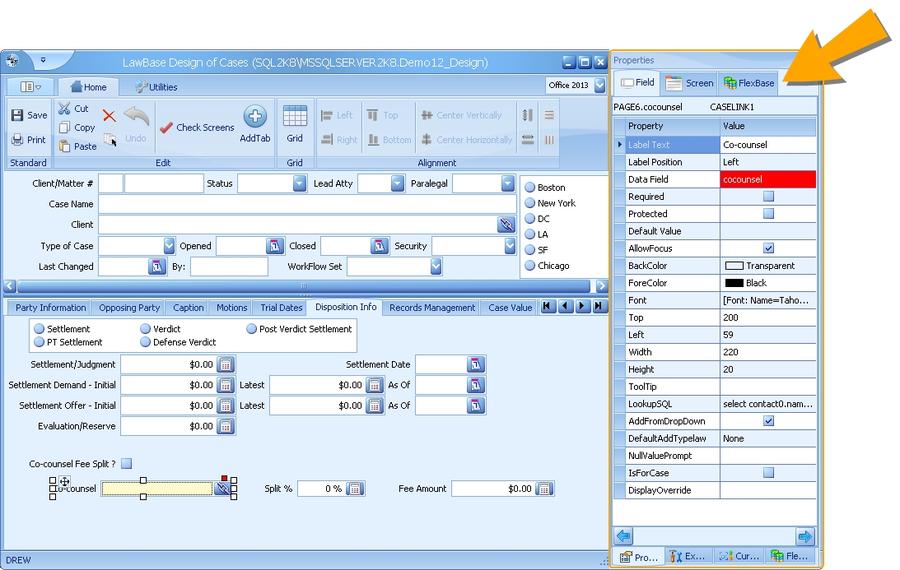
Task: Open calendar for Closed date field
Action: 379,246
